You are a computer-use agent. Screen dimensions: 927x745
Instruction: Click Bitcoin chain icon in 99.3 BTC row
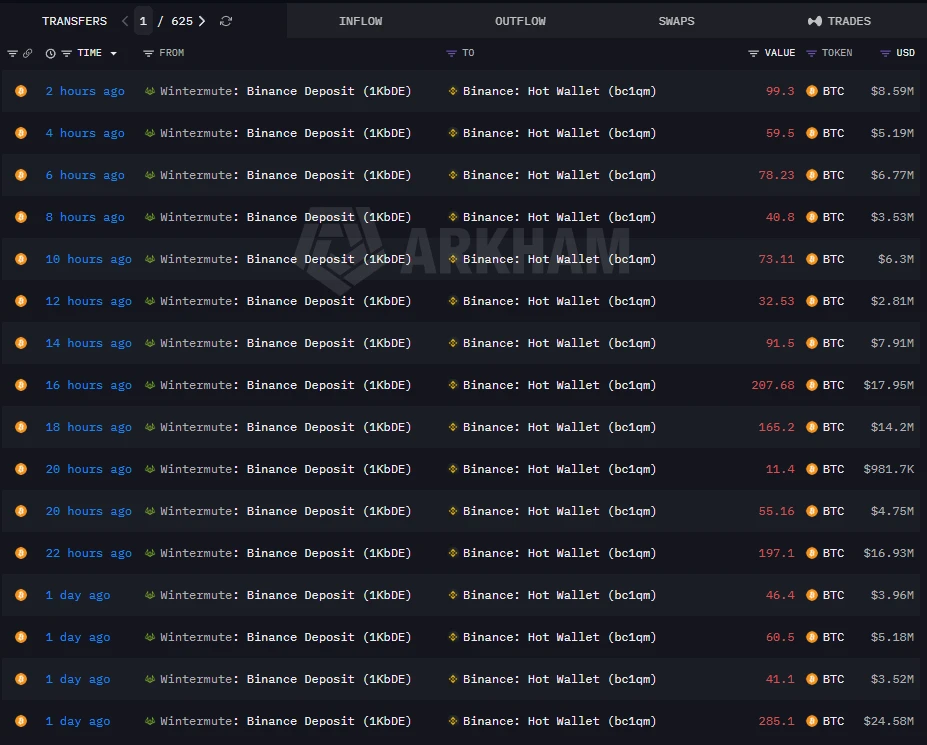click(x=21, y=91)
